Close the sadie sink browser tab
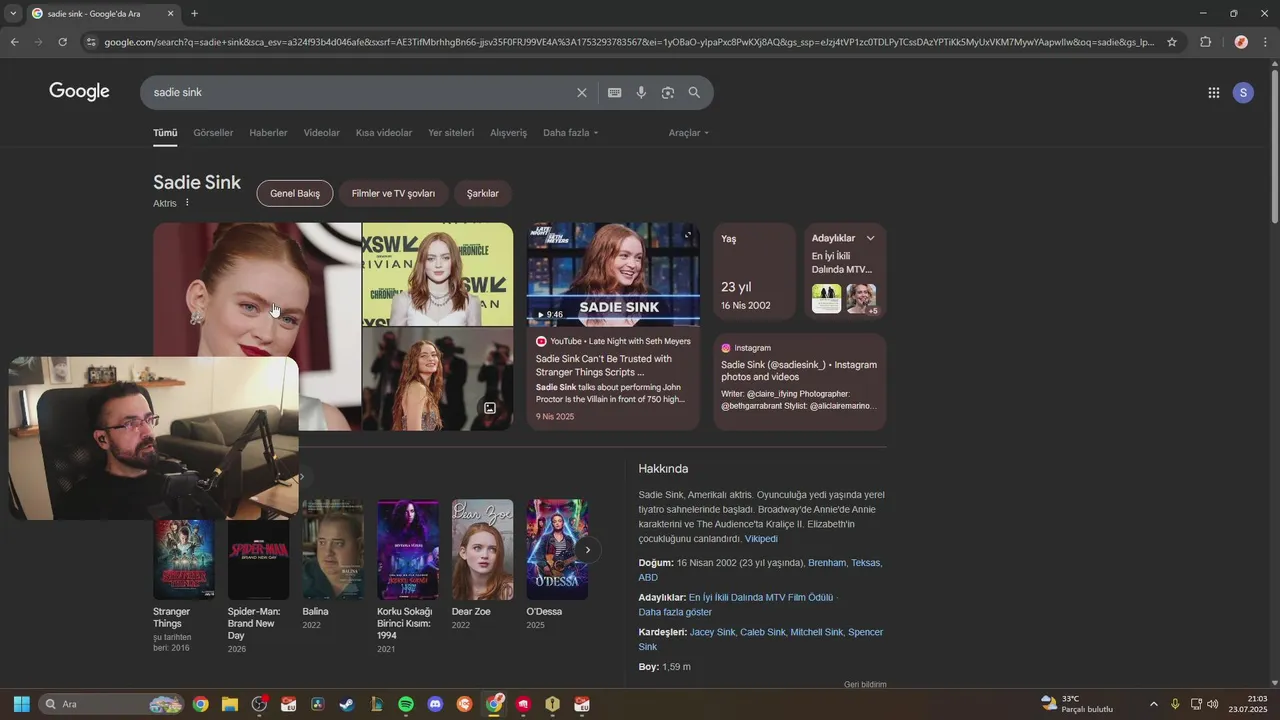The width and height of the screenshot is (1280, 720). (x=170, y=13)
